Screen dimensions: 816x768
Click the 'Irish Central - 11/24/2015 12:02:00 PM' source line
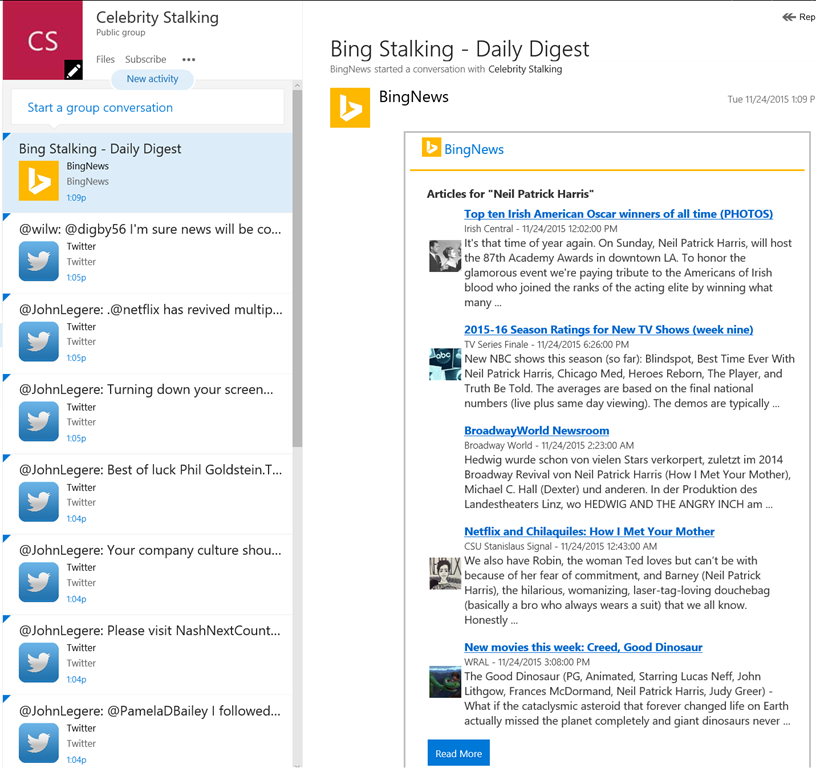[541, 228]
